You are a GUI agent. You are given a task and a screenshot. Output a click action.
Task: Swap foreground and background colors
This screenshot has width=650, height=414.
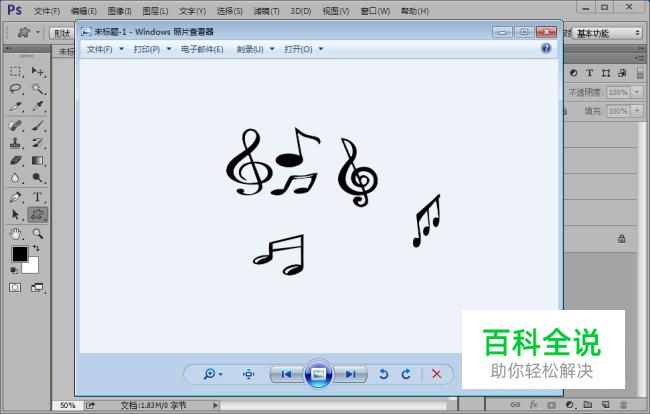36,248
